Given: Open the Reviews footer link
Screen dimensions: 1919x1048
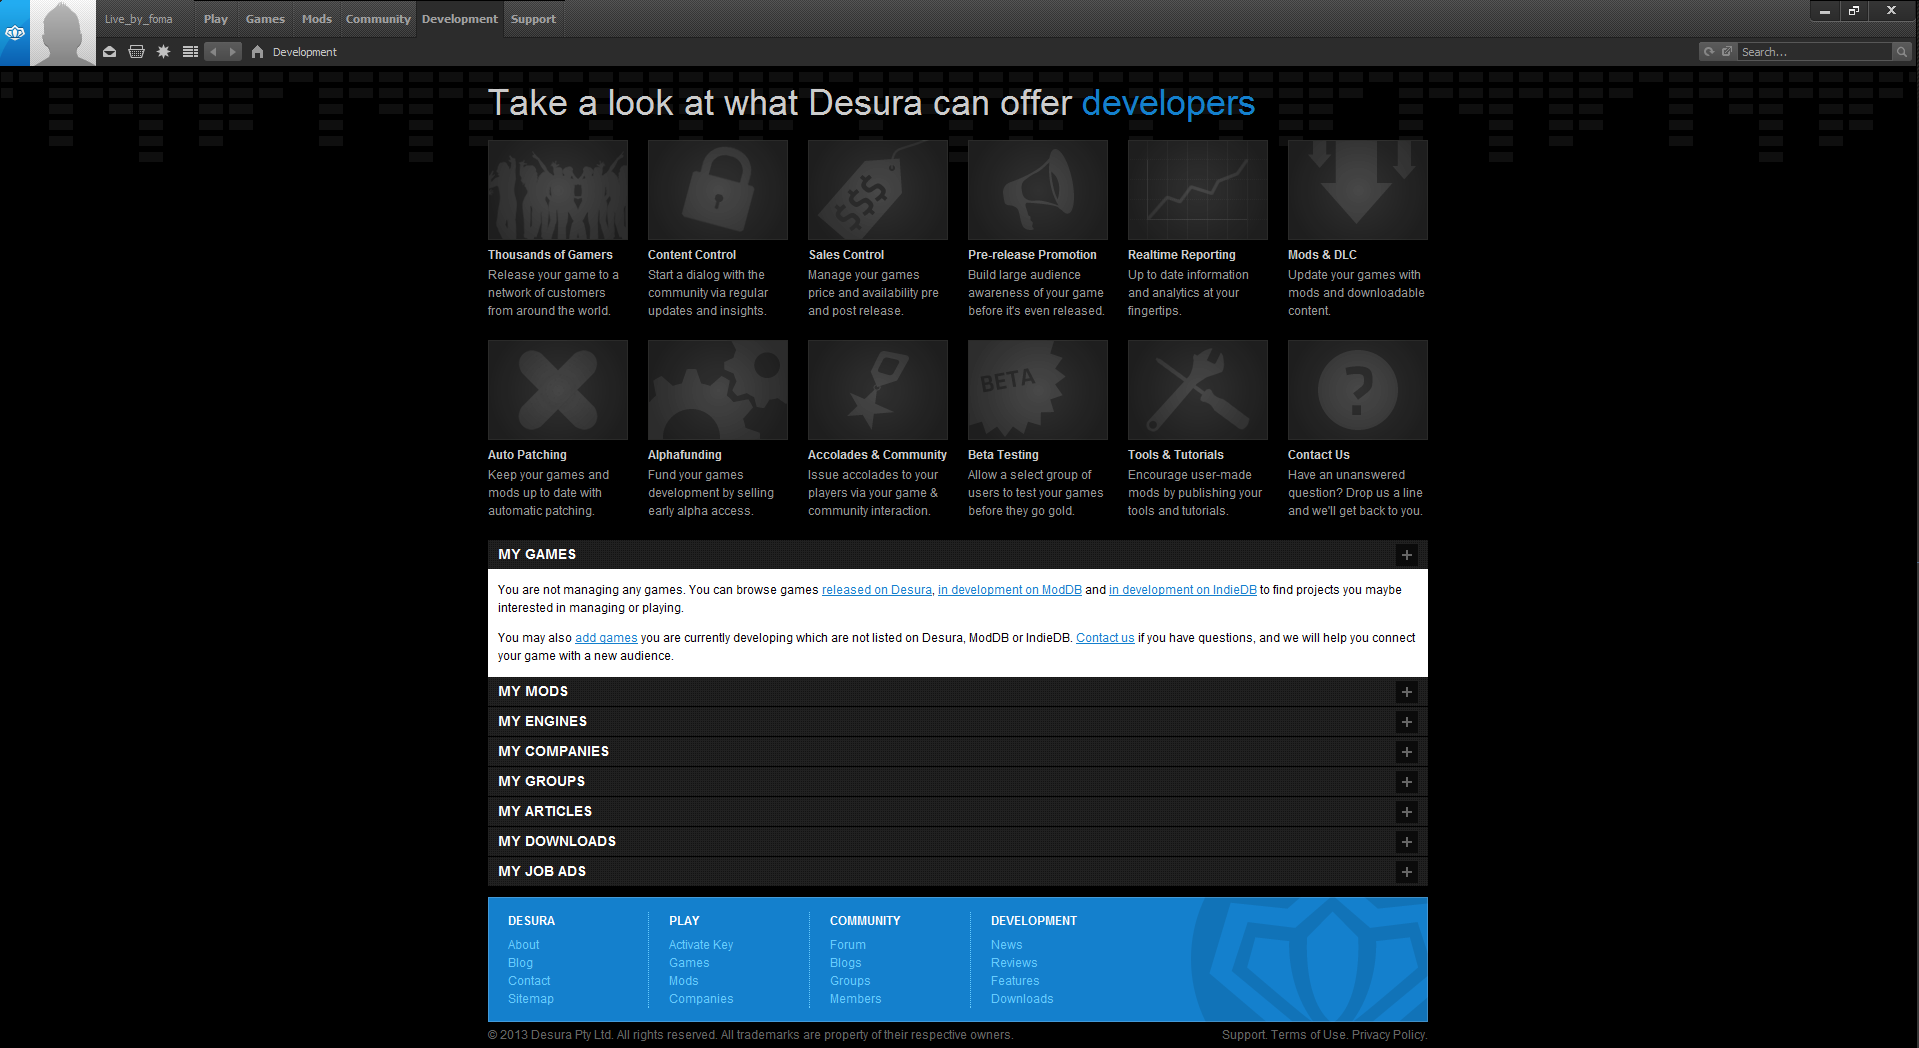Looking at the screenshot, I should [1014, 963].
